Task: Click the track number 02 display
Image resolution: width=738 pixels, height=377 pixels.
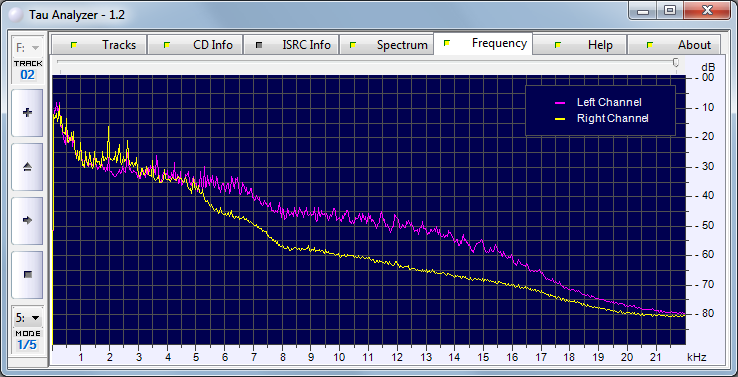Action: (27, 75)
